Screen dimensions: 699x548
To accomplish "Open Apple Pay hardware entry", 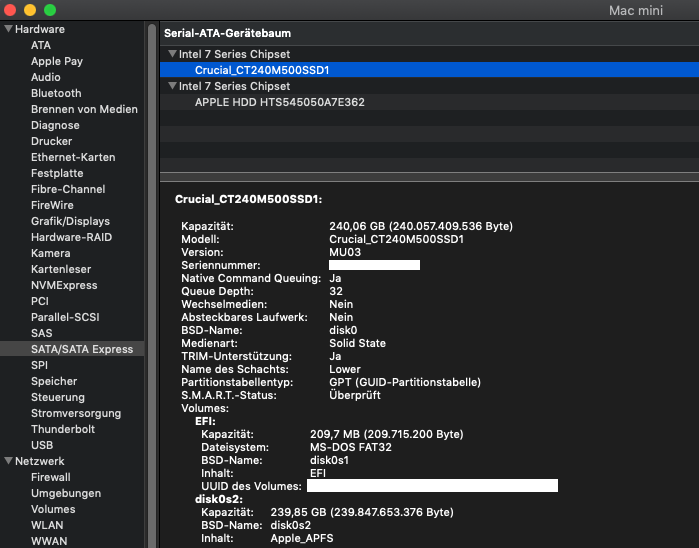I will click(57, 61).
